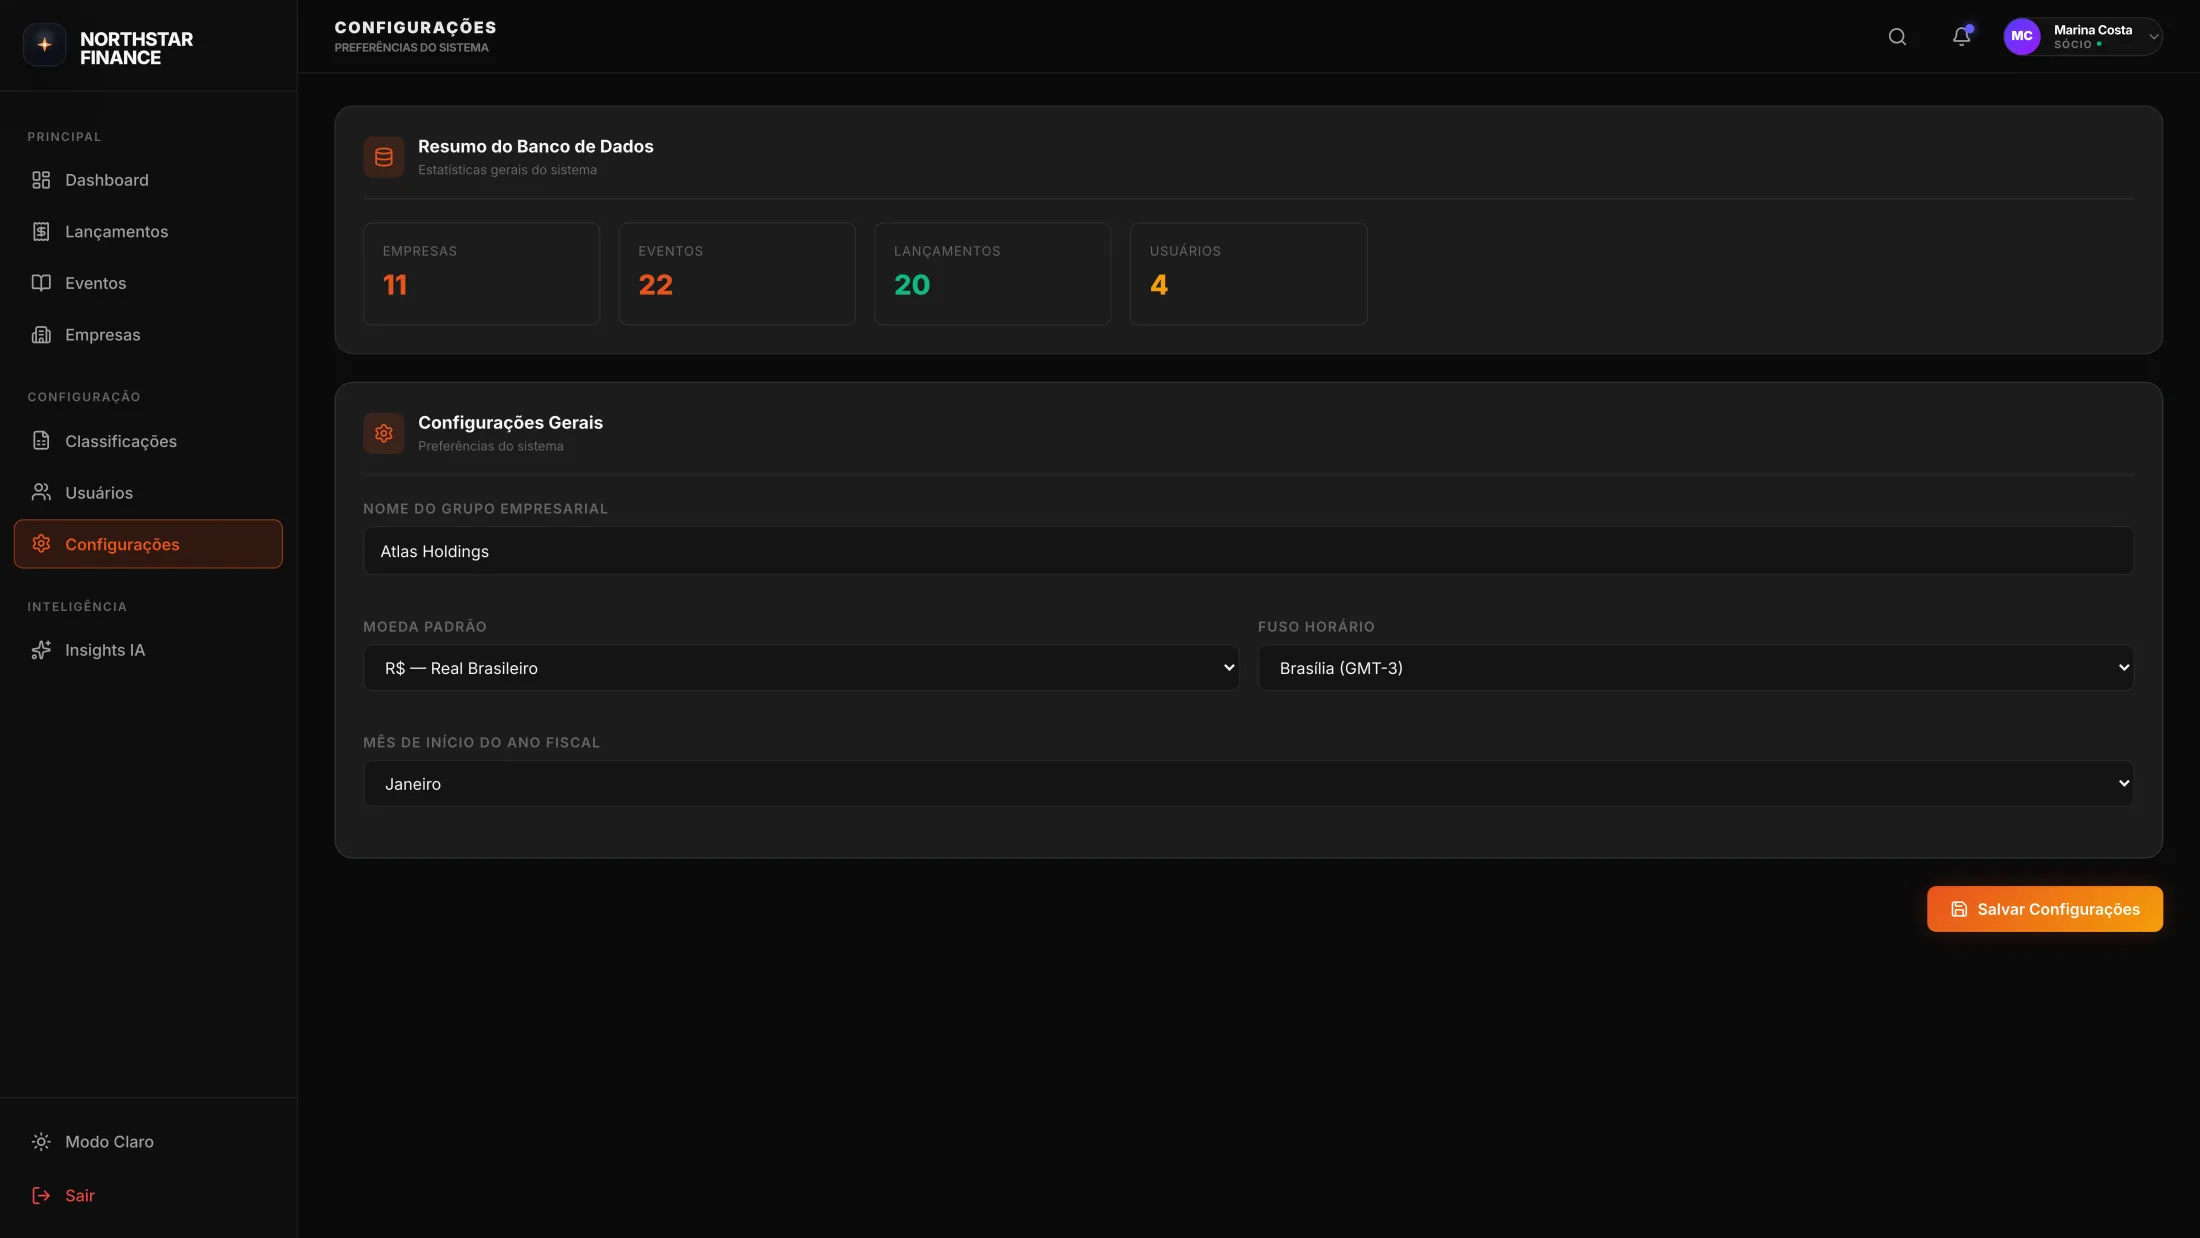Navigate to Classificações page
This screenshot has height=1238, width=2200.
point(120,441)
